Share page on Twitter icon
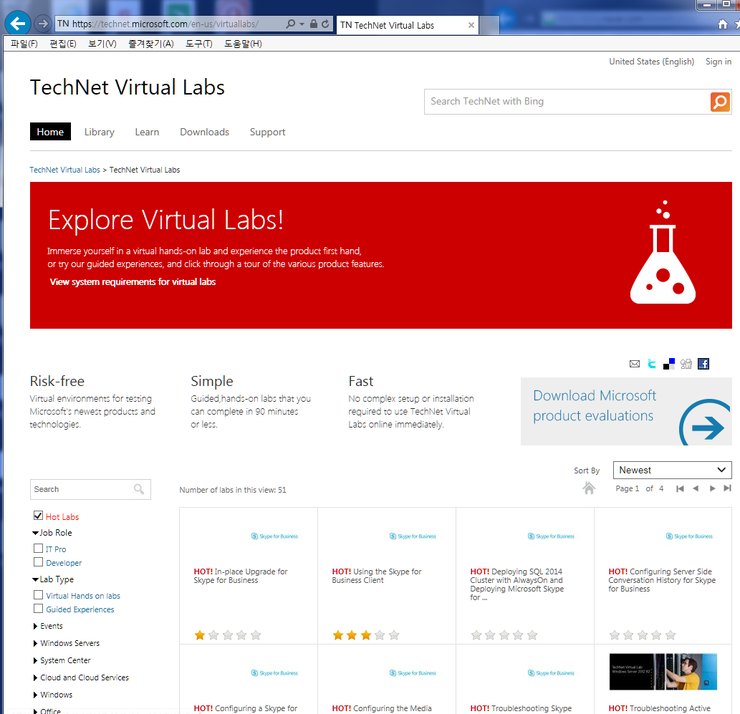740x714 pixels. point(652,363)
